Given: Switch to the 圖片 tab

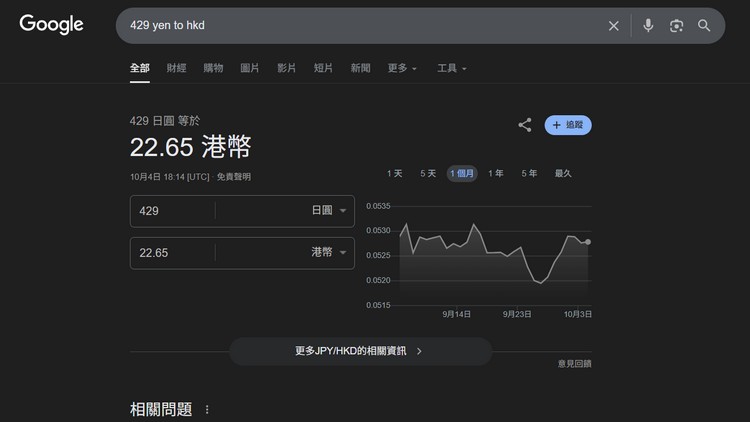Looking at the screenshot, I should click(x=250, y=68).
